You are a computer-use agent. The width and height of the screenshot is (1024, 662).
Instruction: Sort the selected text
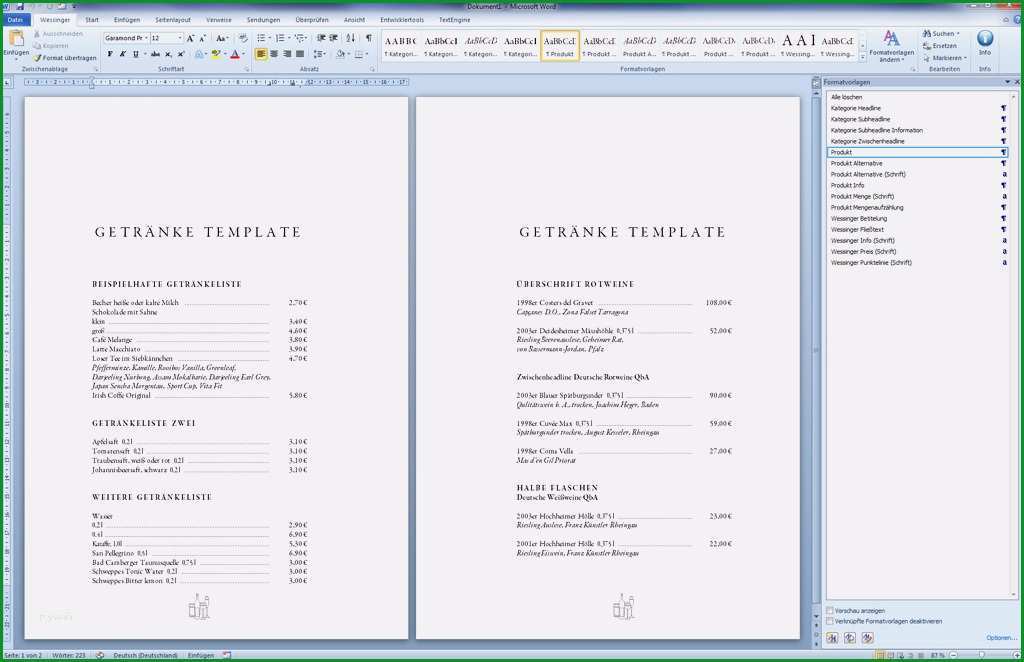[351, 39]
